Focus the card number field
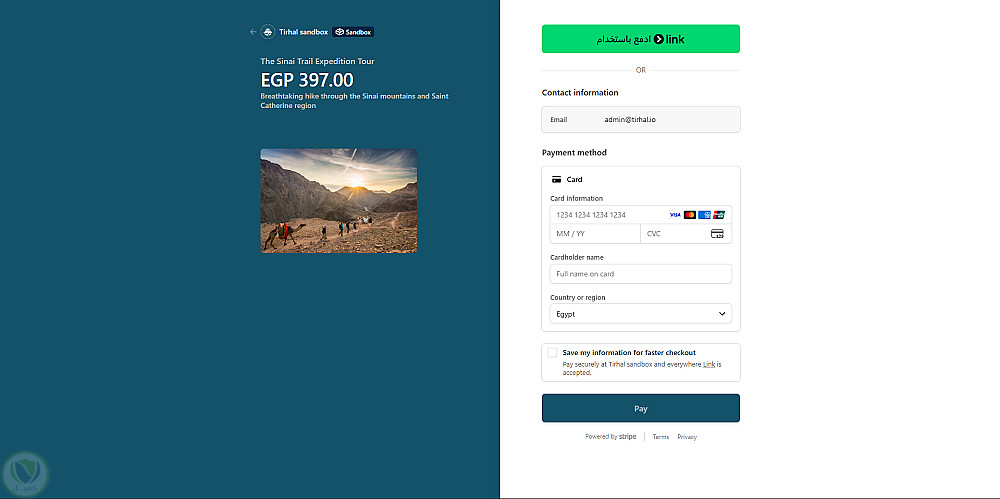The width and height of the screenshot is (1000, 499). 605,215
